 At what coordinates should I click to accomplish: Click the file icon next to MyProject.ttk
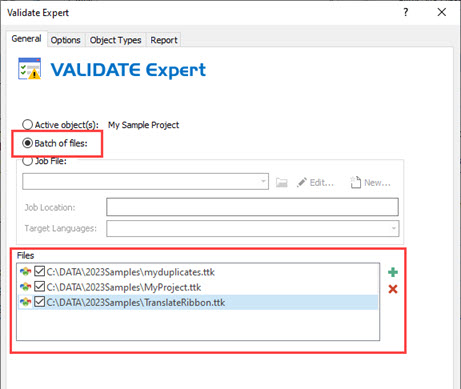click(x=25, y=287)
